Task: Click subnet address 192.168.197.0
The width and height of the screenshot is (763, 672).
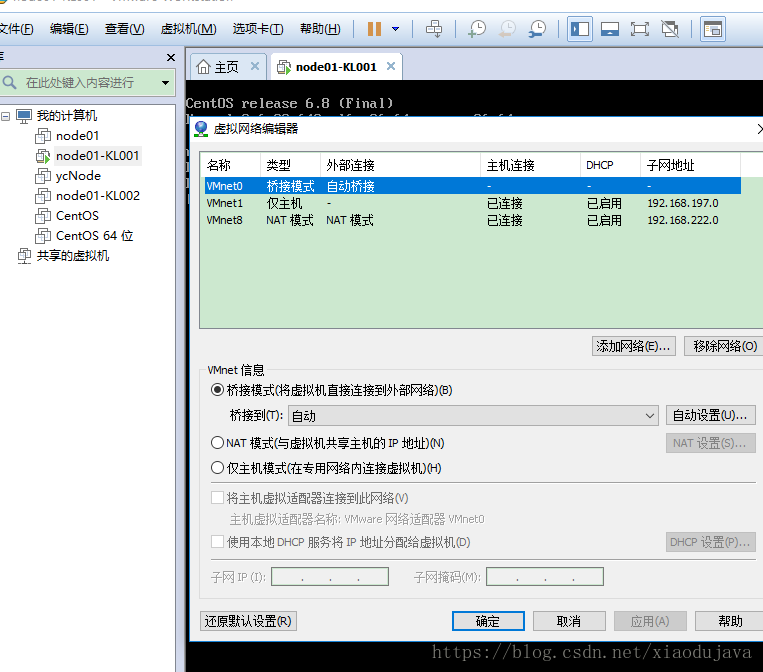Action: [683, 203]
